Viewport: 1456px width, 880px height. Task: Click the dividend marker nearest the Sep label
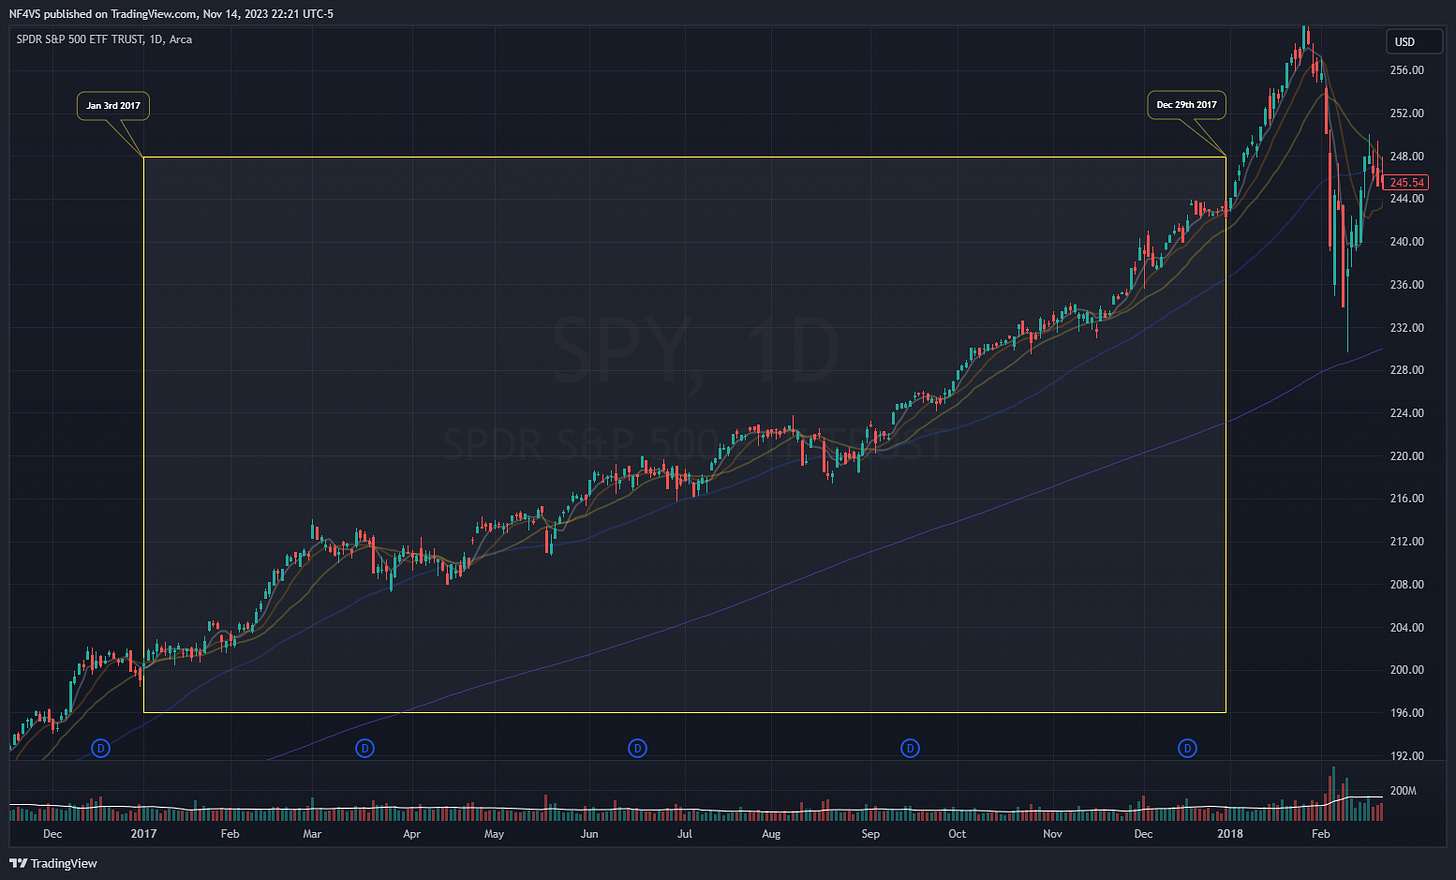(x=910, y=748)
